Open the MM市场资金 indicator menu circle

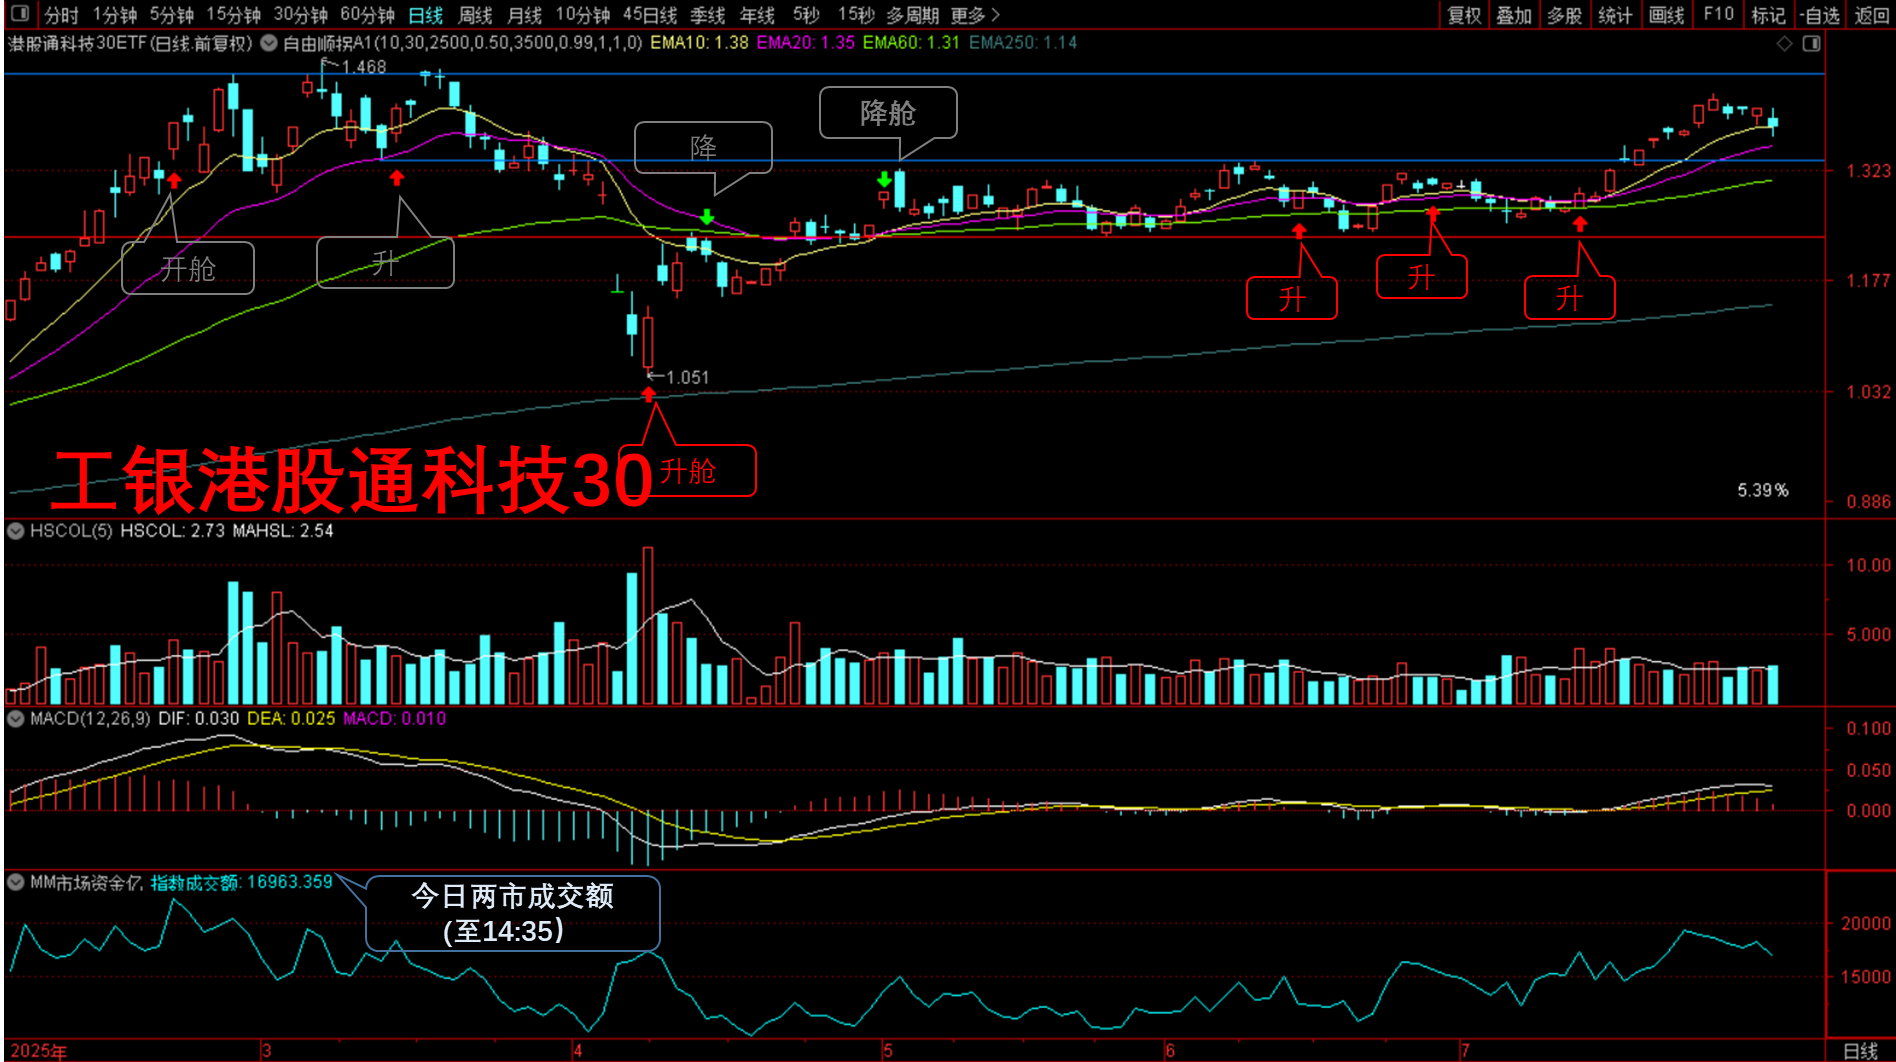click(15, 882)
